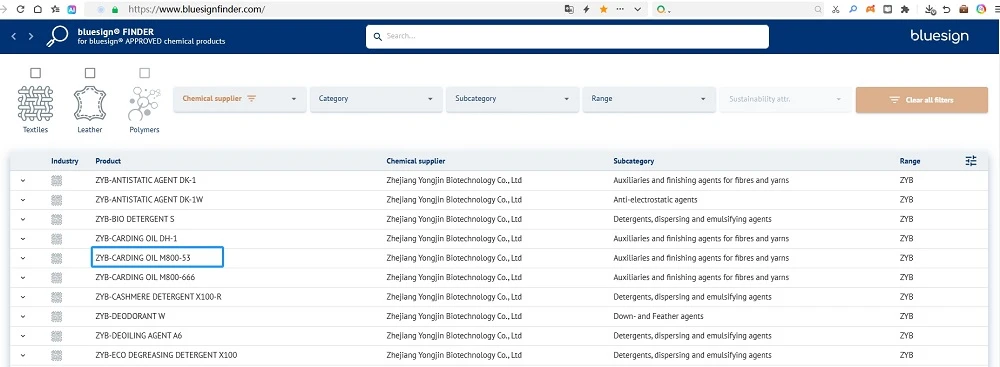Open the Range filter dropdown
Viewport: 1000px width, 367px height.
[649, 100]
